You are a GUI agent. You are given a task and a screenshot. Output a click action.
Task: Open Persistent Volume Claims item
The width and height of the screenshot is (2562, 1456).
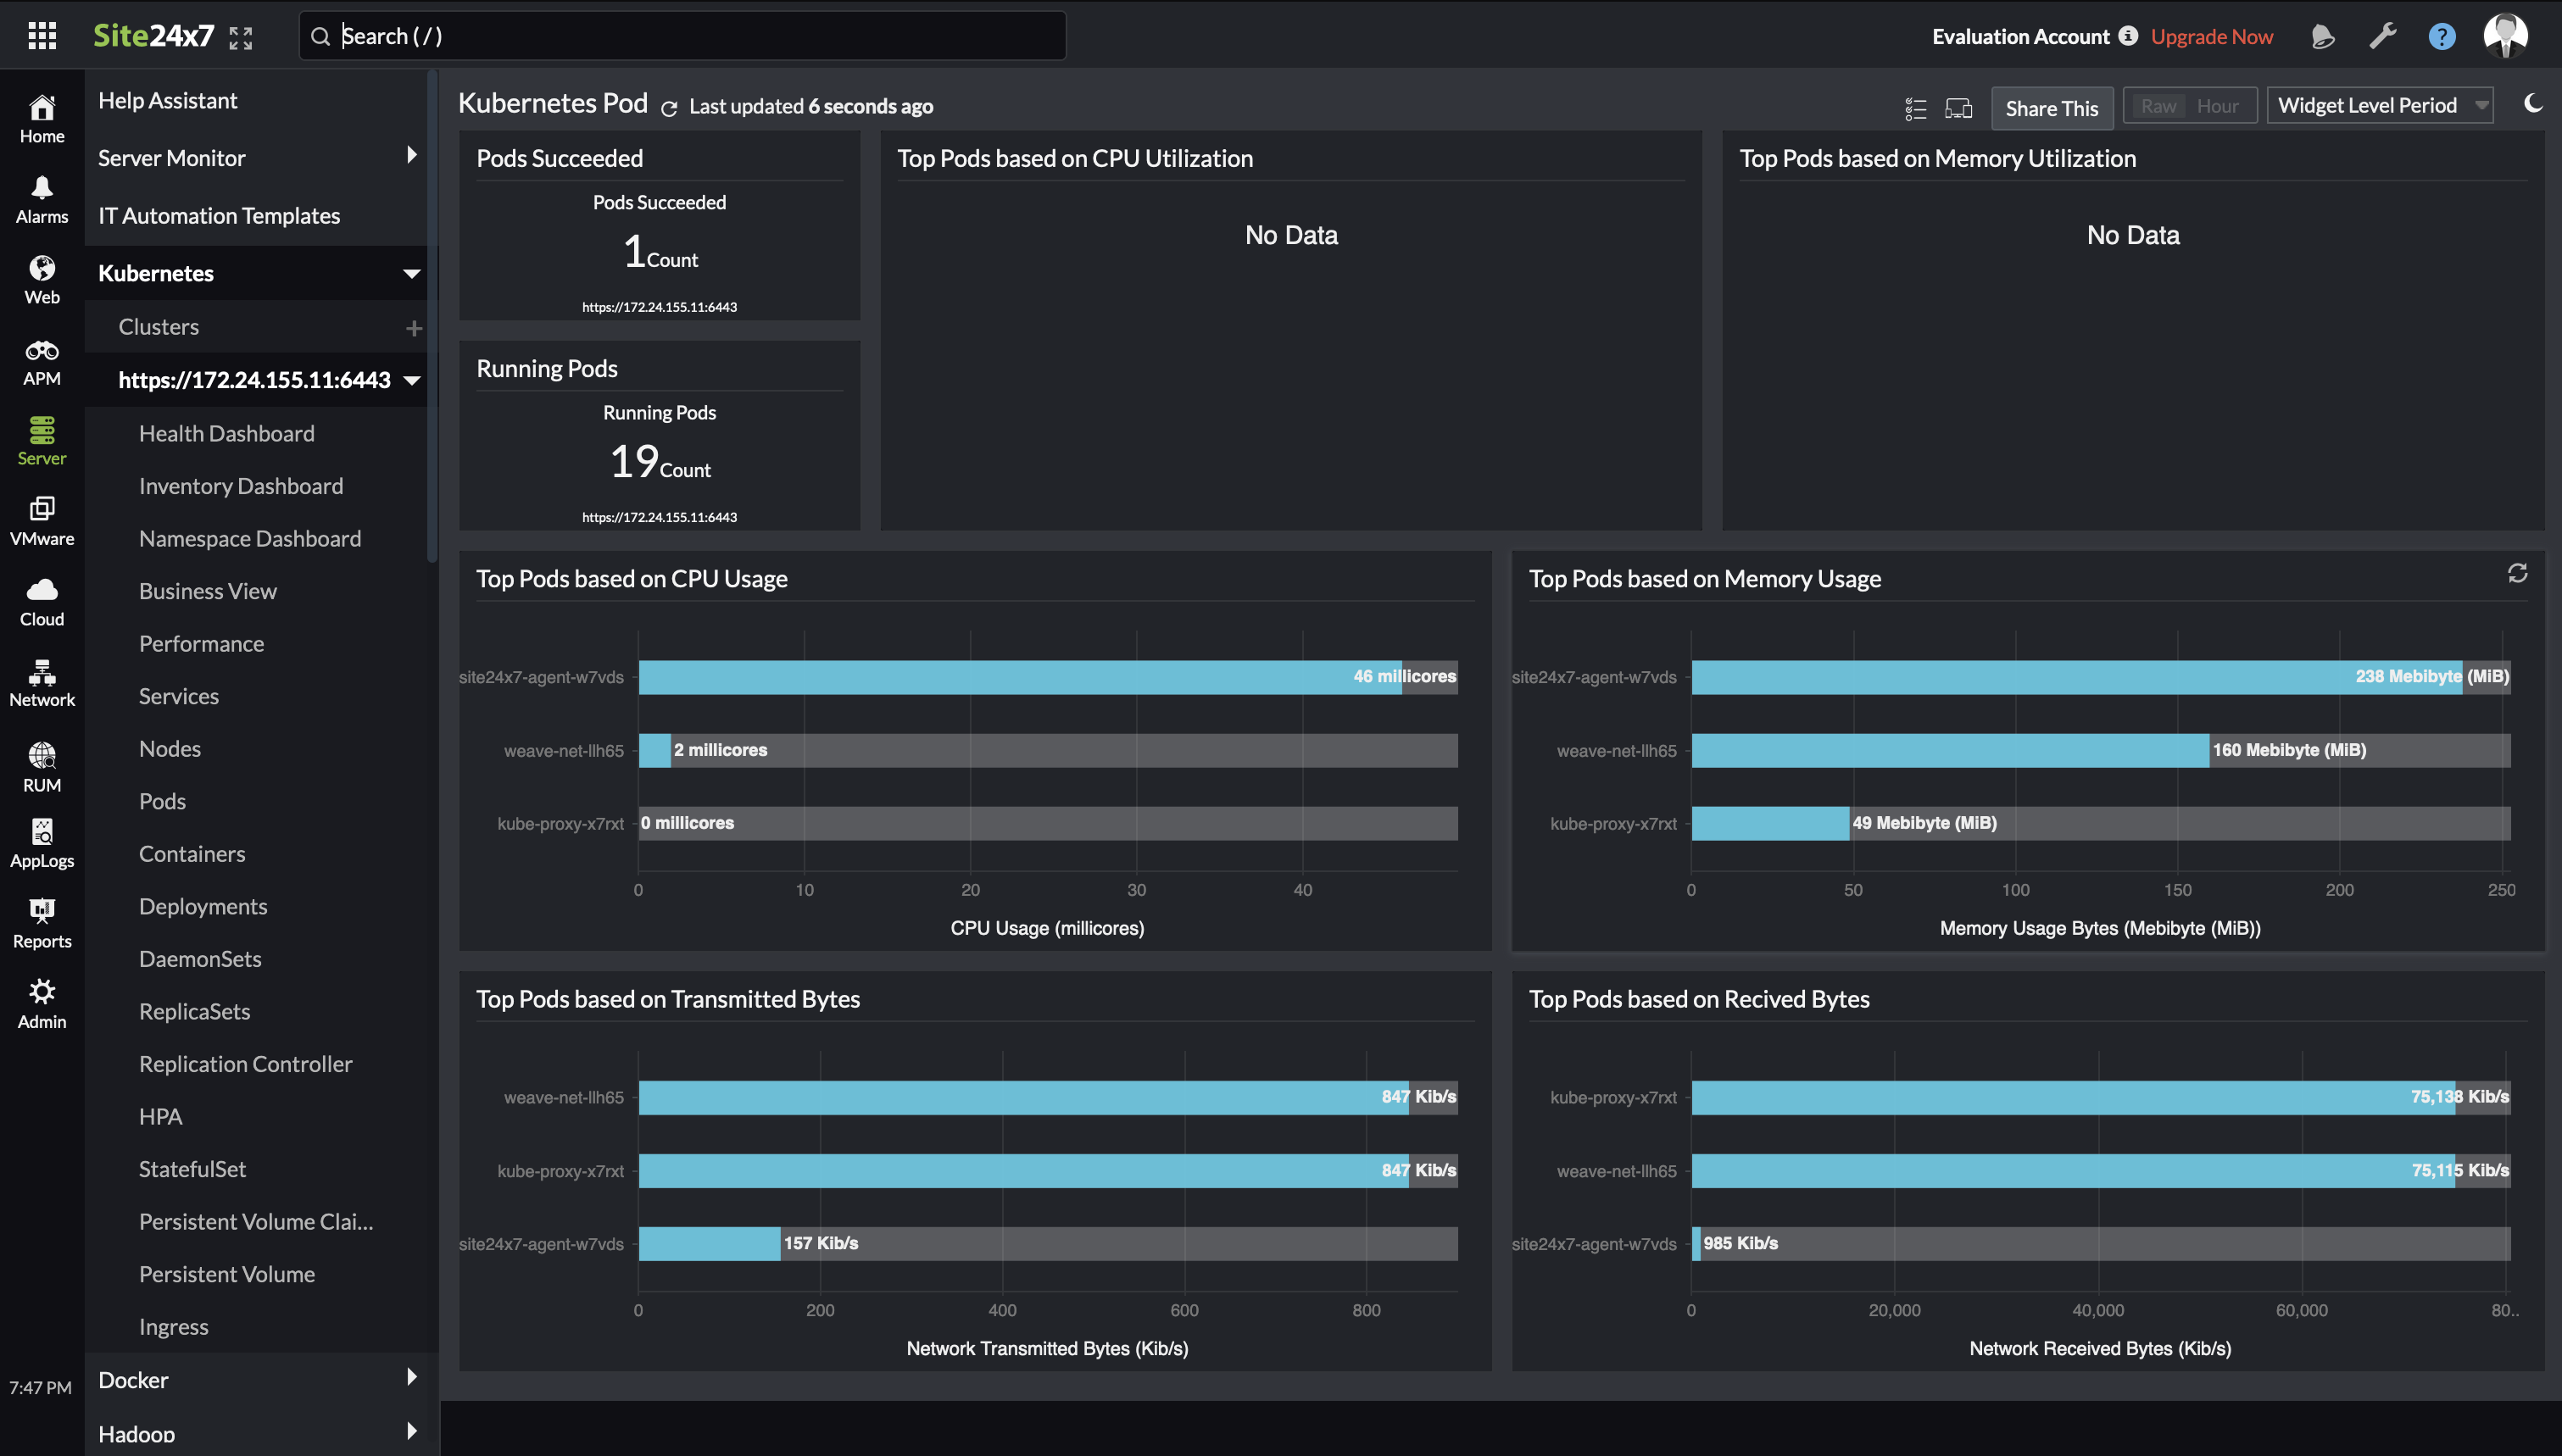pos(255,1221)
